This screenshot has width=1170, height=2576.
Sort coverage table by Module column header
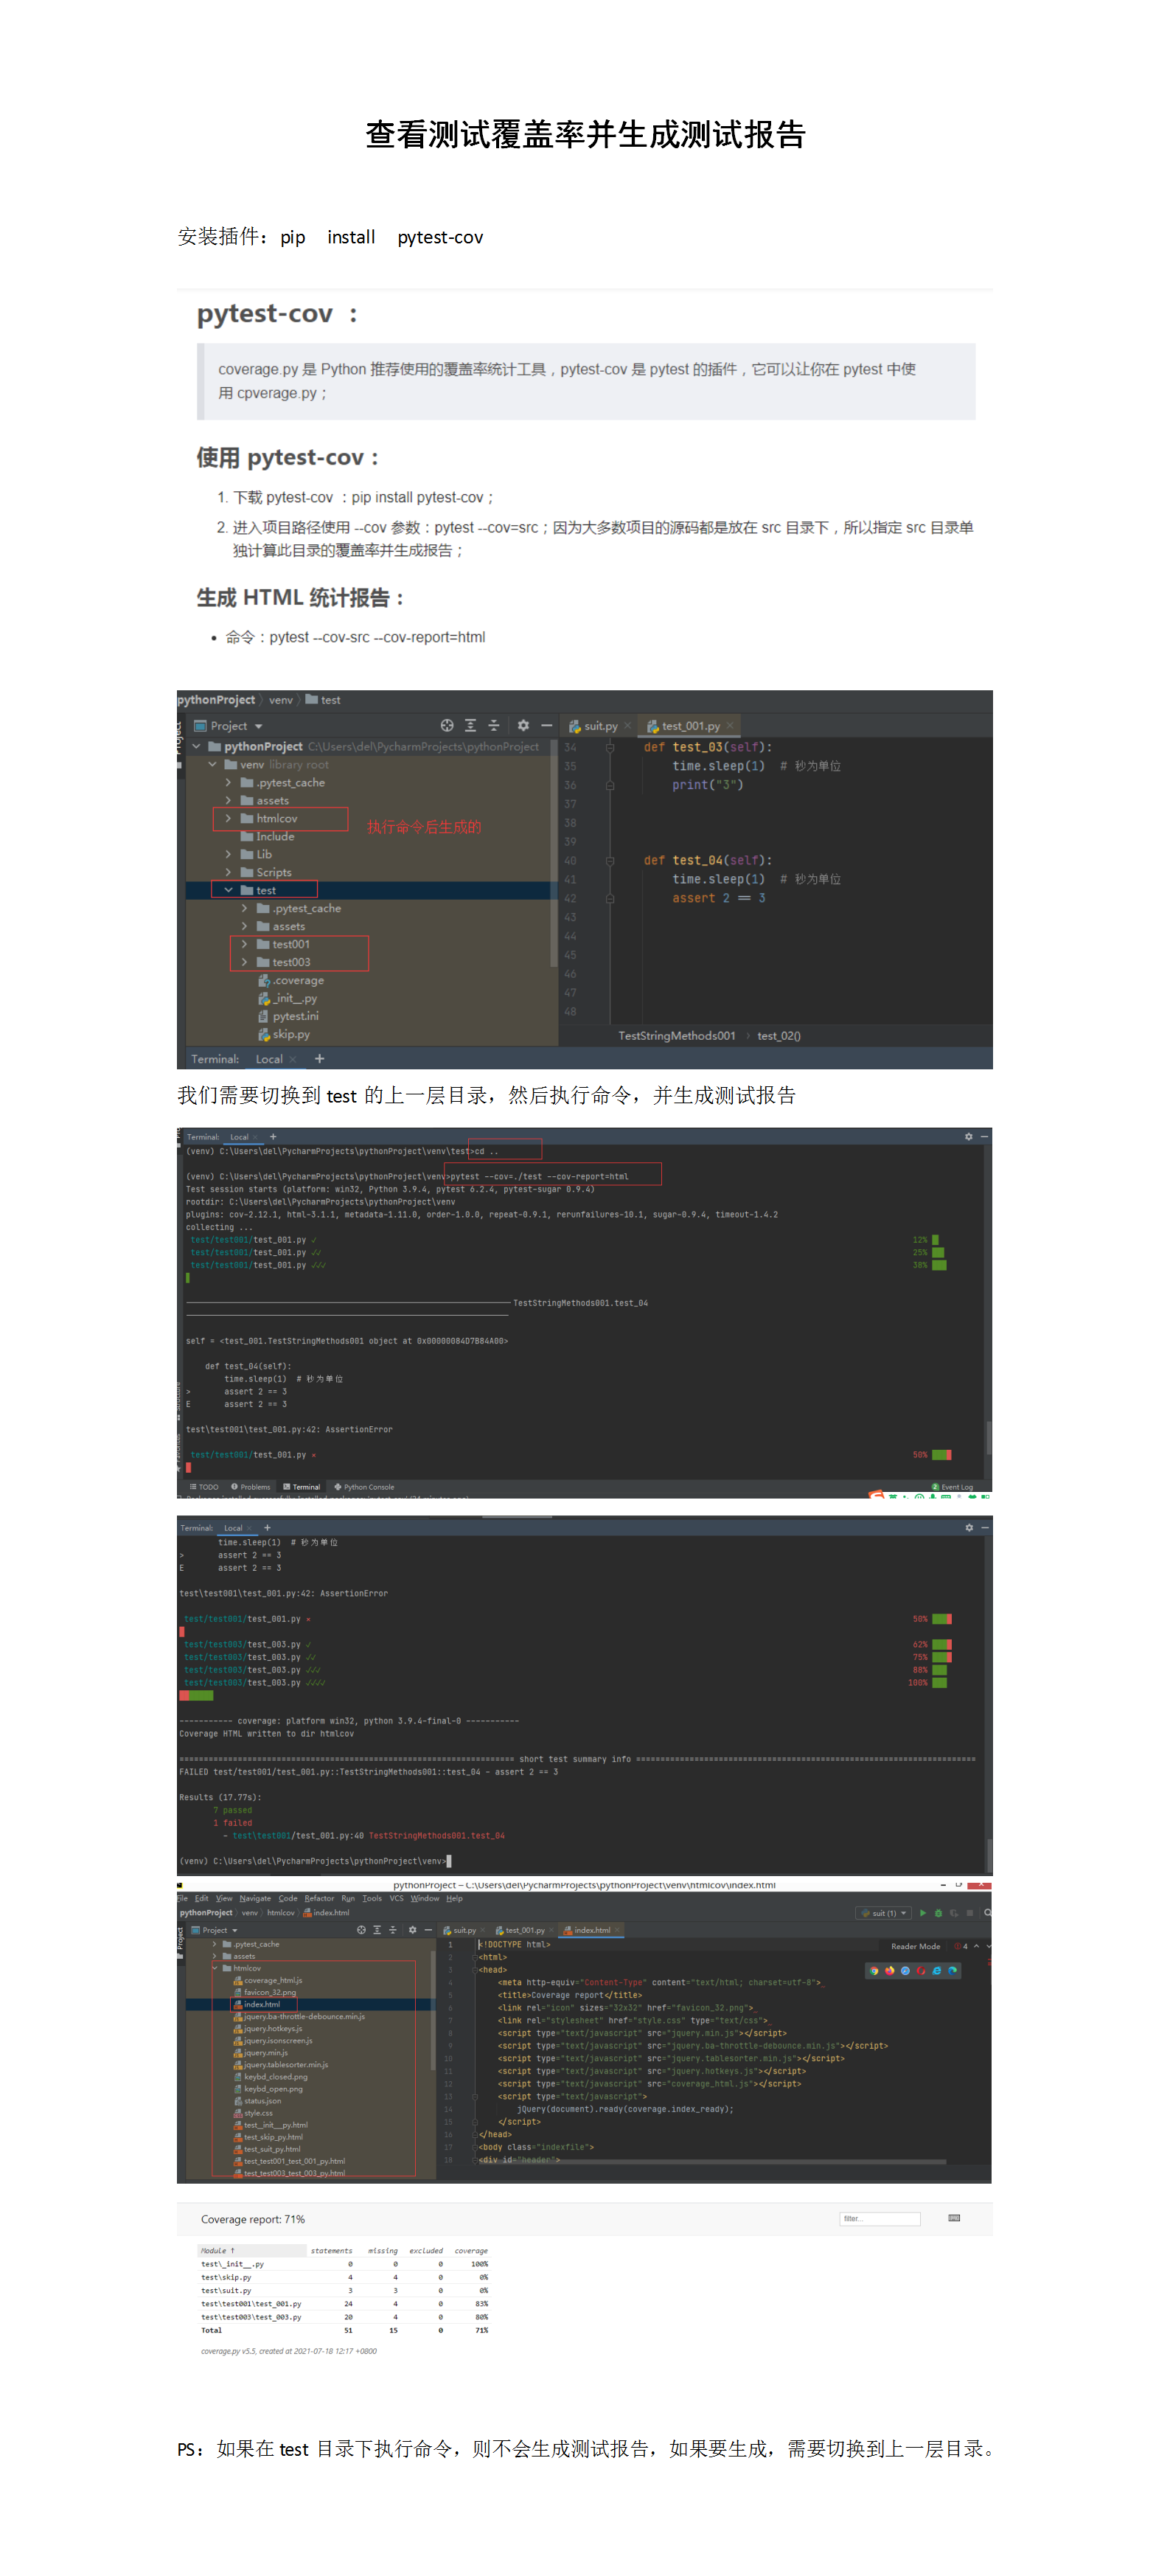[252, 2251]
